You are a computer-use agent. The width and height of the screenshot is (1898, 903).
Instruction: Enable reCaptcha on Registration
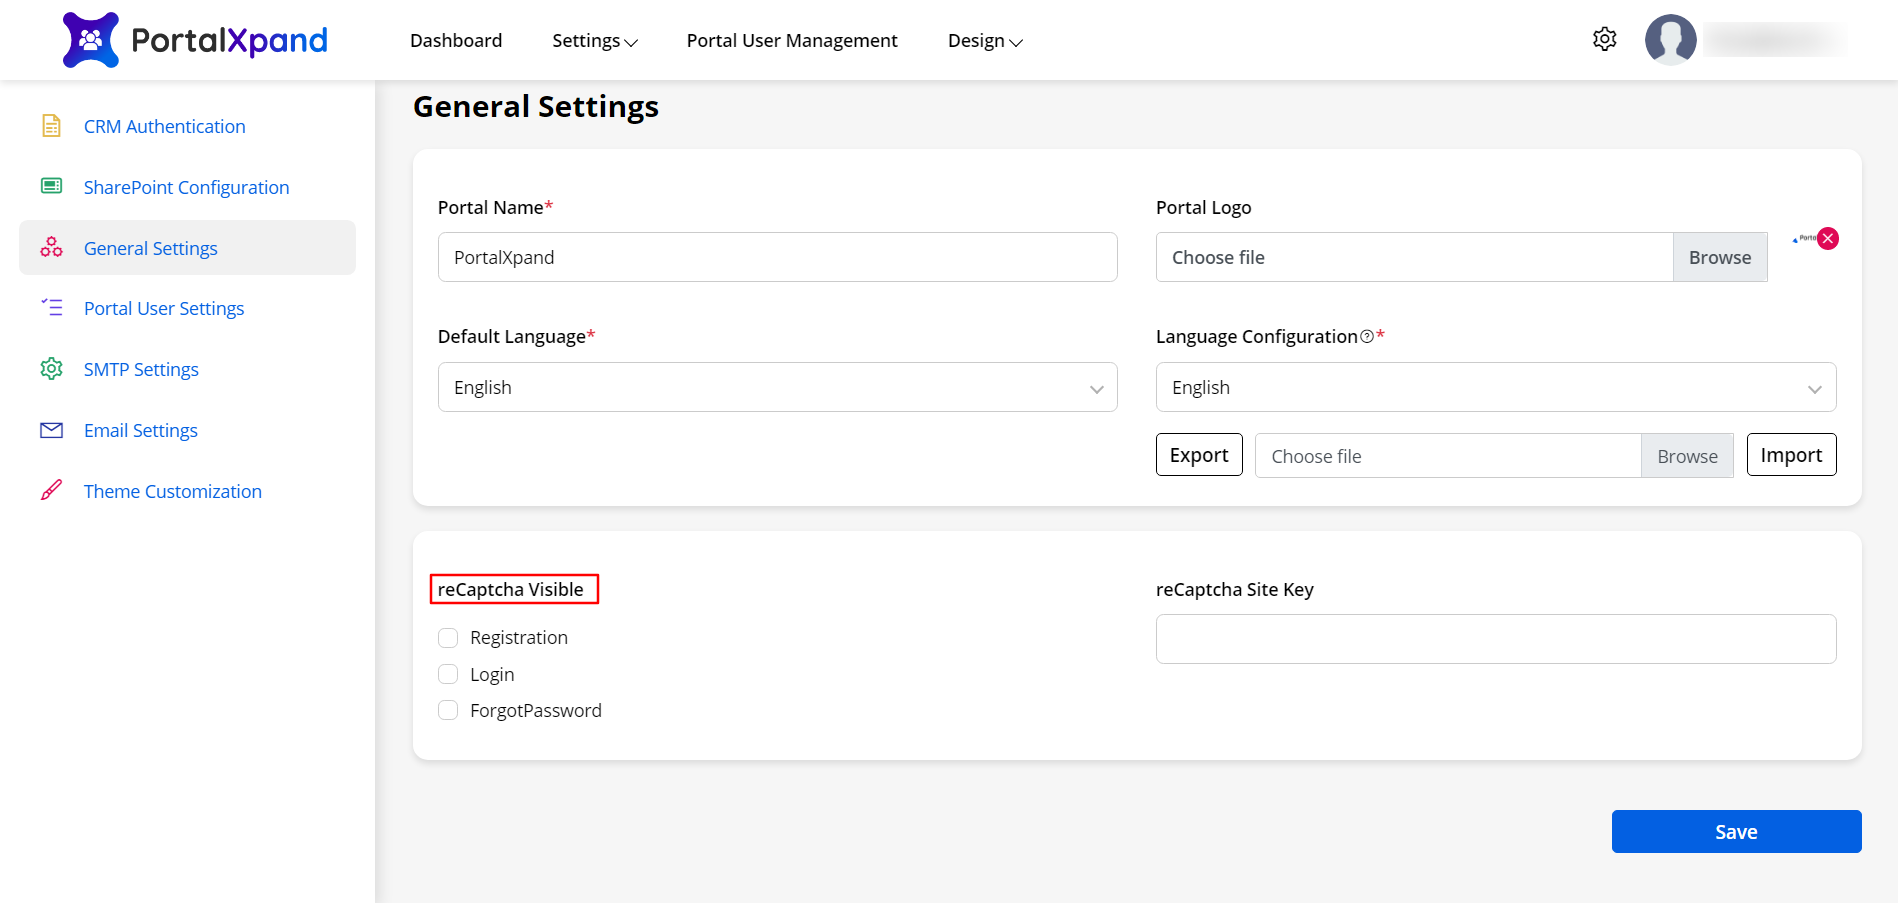(448, 638)
